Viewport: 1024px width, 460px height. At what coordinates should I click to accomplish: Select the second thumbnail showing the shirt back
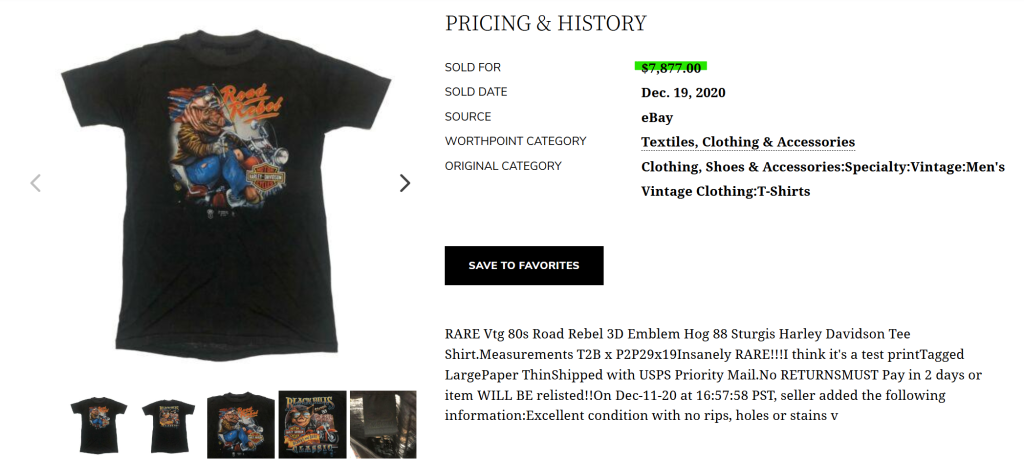168,425
